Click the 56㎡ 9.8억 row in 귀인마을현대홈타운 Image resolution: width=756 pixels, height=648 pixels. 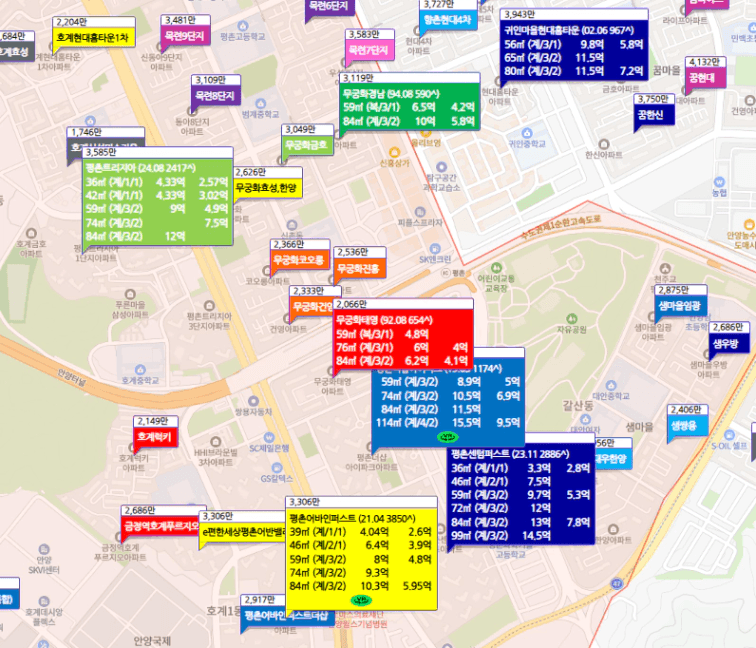tap(574, 44)
